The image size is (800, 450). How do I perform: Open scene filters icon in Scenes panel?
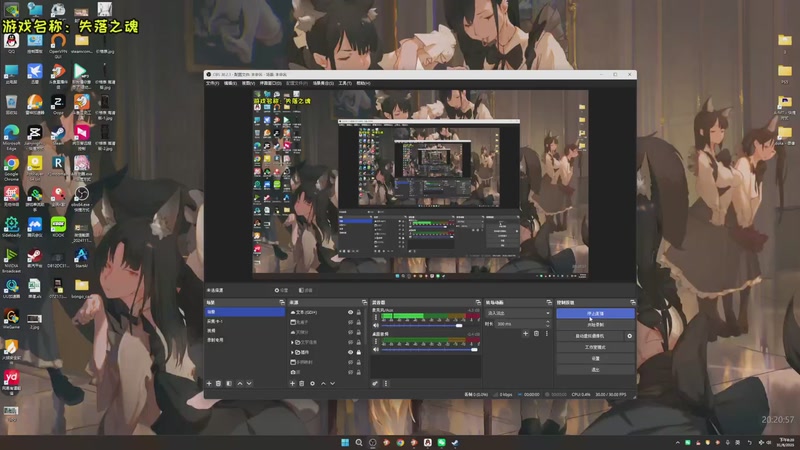(x=229, y=384)
